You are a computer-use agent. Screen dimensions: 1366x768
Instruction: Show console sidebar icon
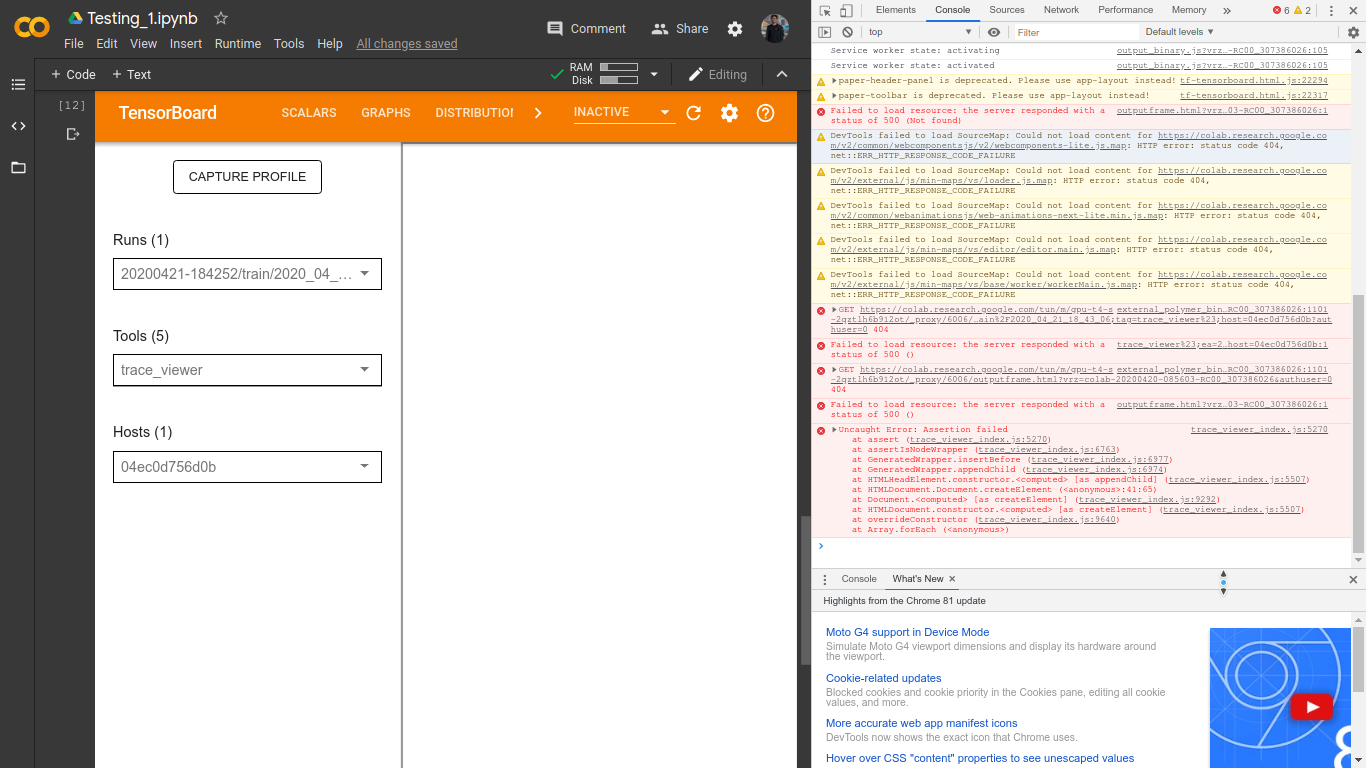tap(825, 32)
